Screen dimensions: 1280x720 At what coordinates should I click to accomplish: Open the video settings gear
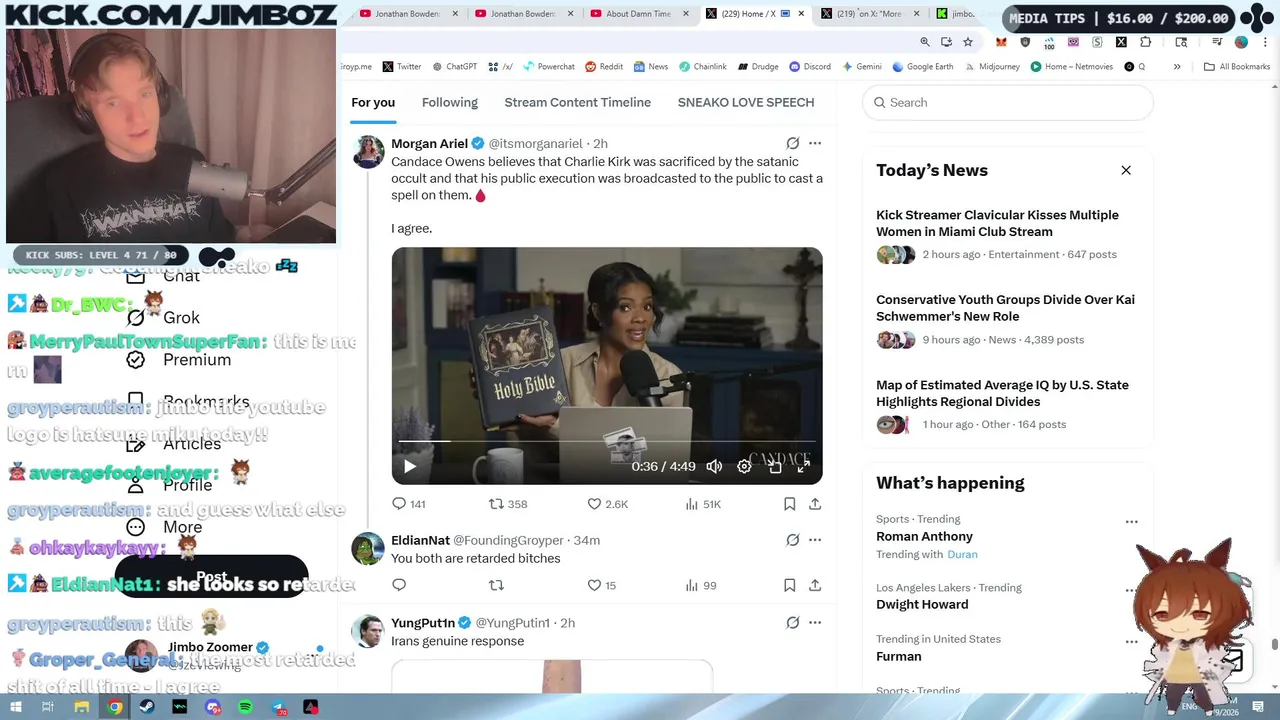point(744,466)
